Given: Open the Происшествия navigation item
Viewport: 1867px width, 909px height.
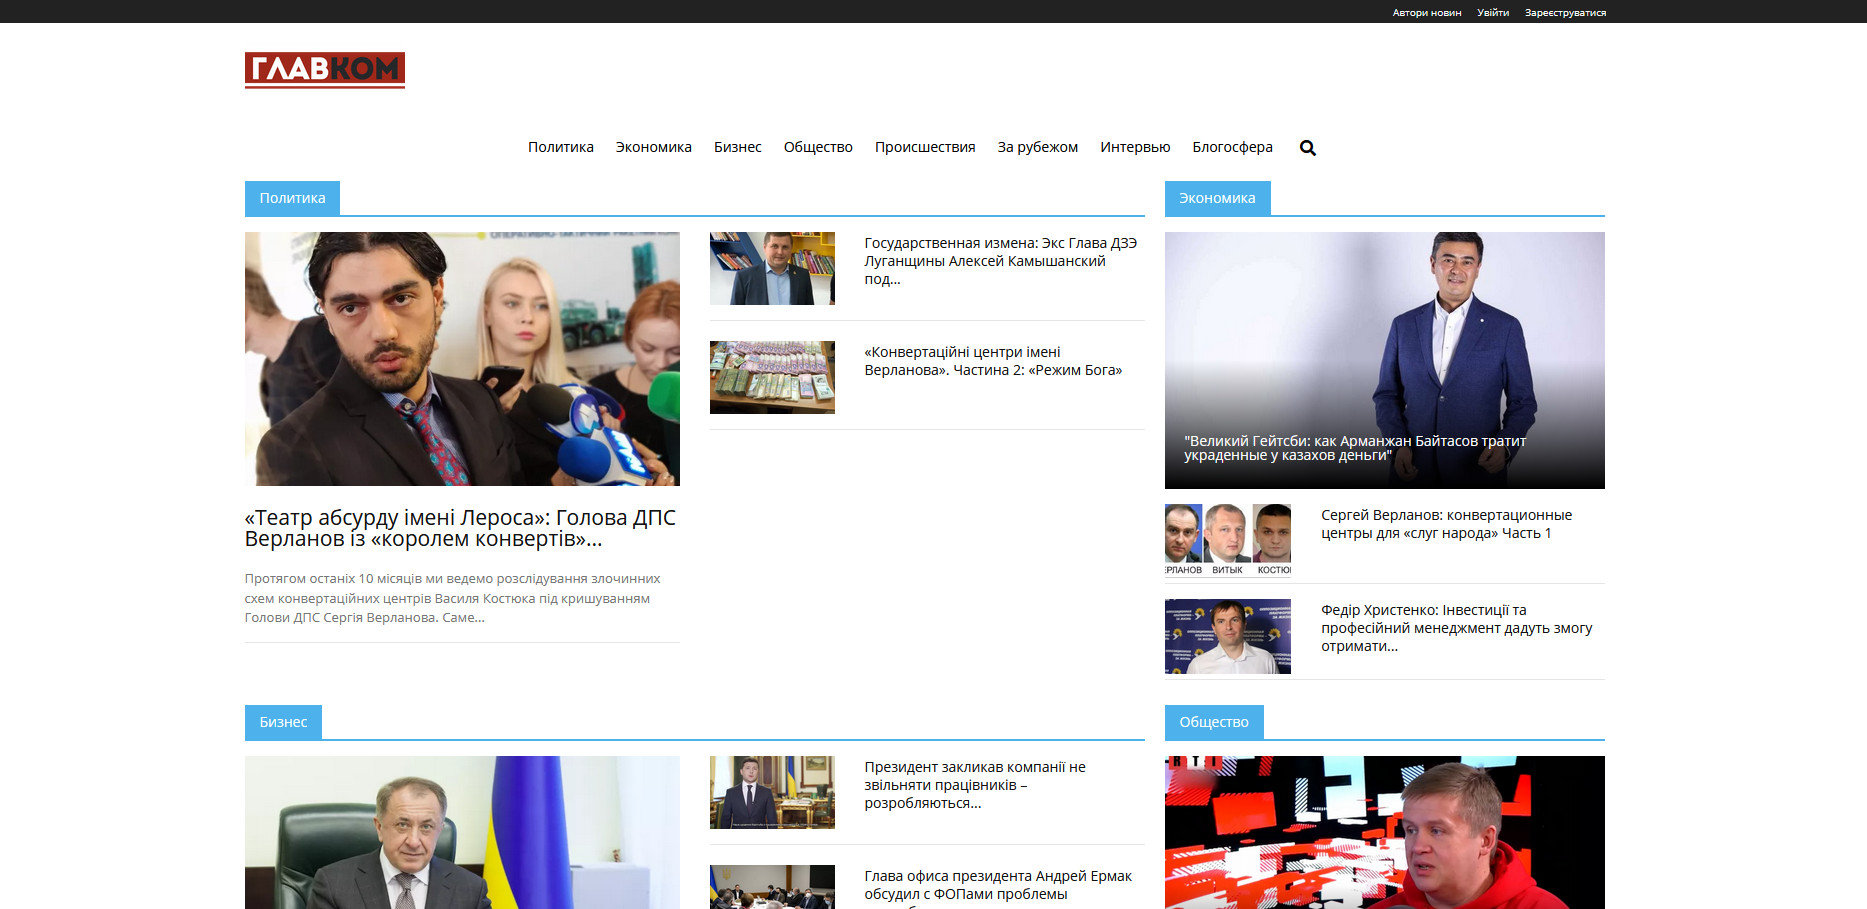Looking at the screenshot, I should point(924,147).
